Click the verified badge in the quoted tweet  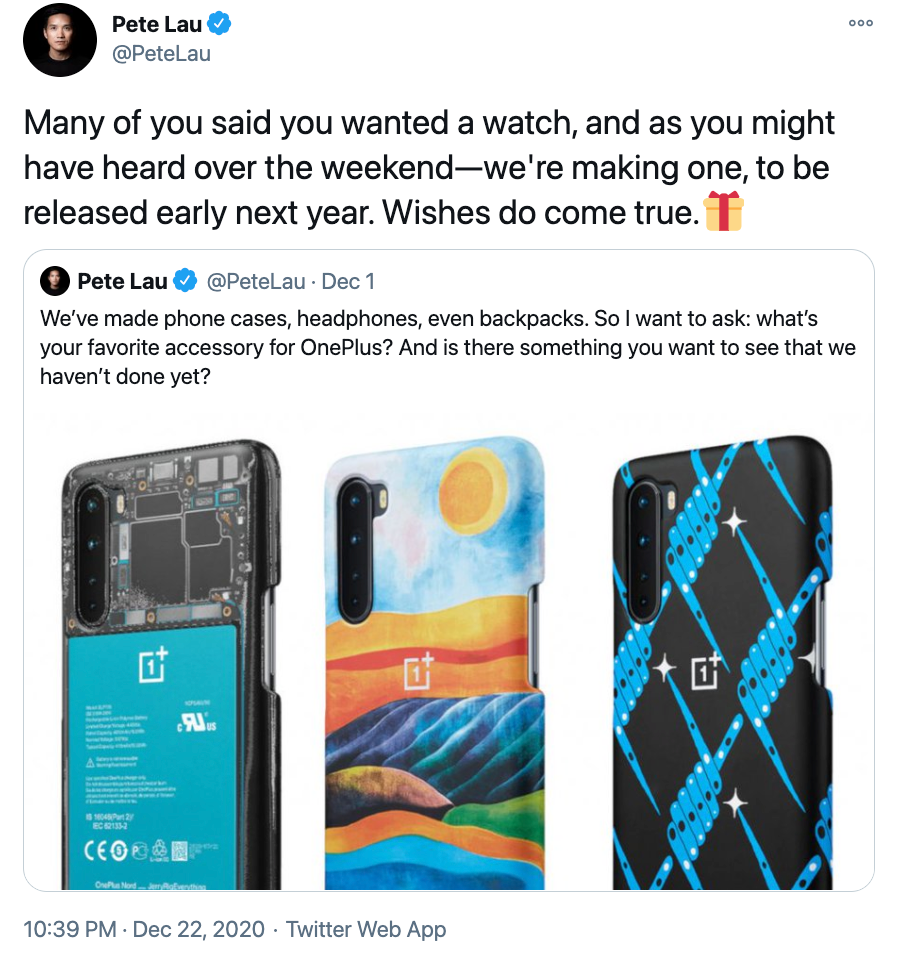[185, 281]
